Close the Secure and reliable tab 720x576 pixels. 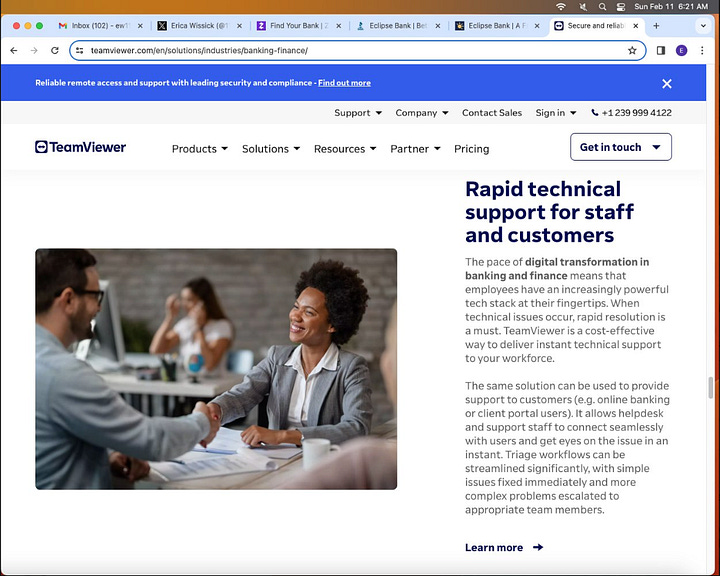(x=636, y=26)
